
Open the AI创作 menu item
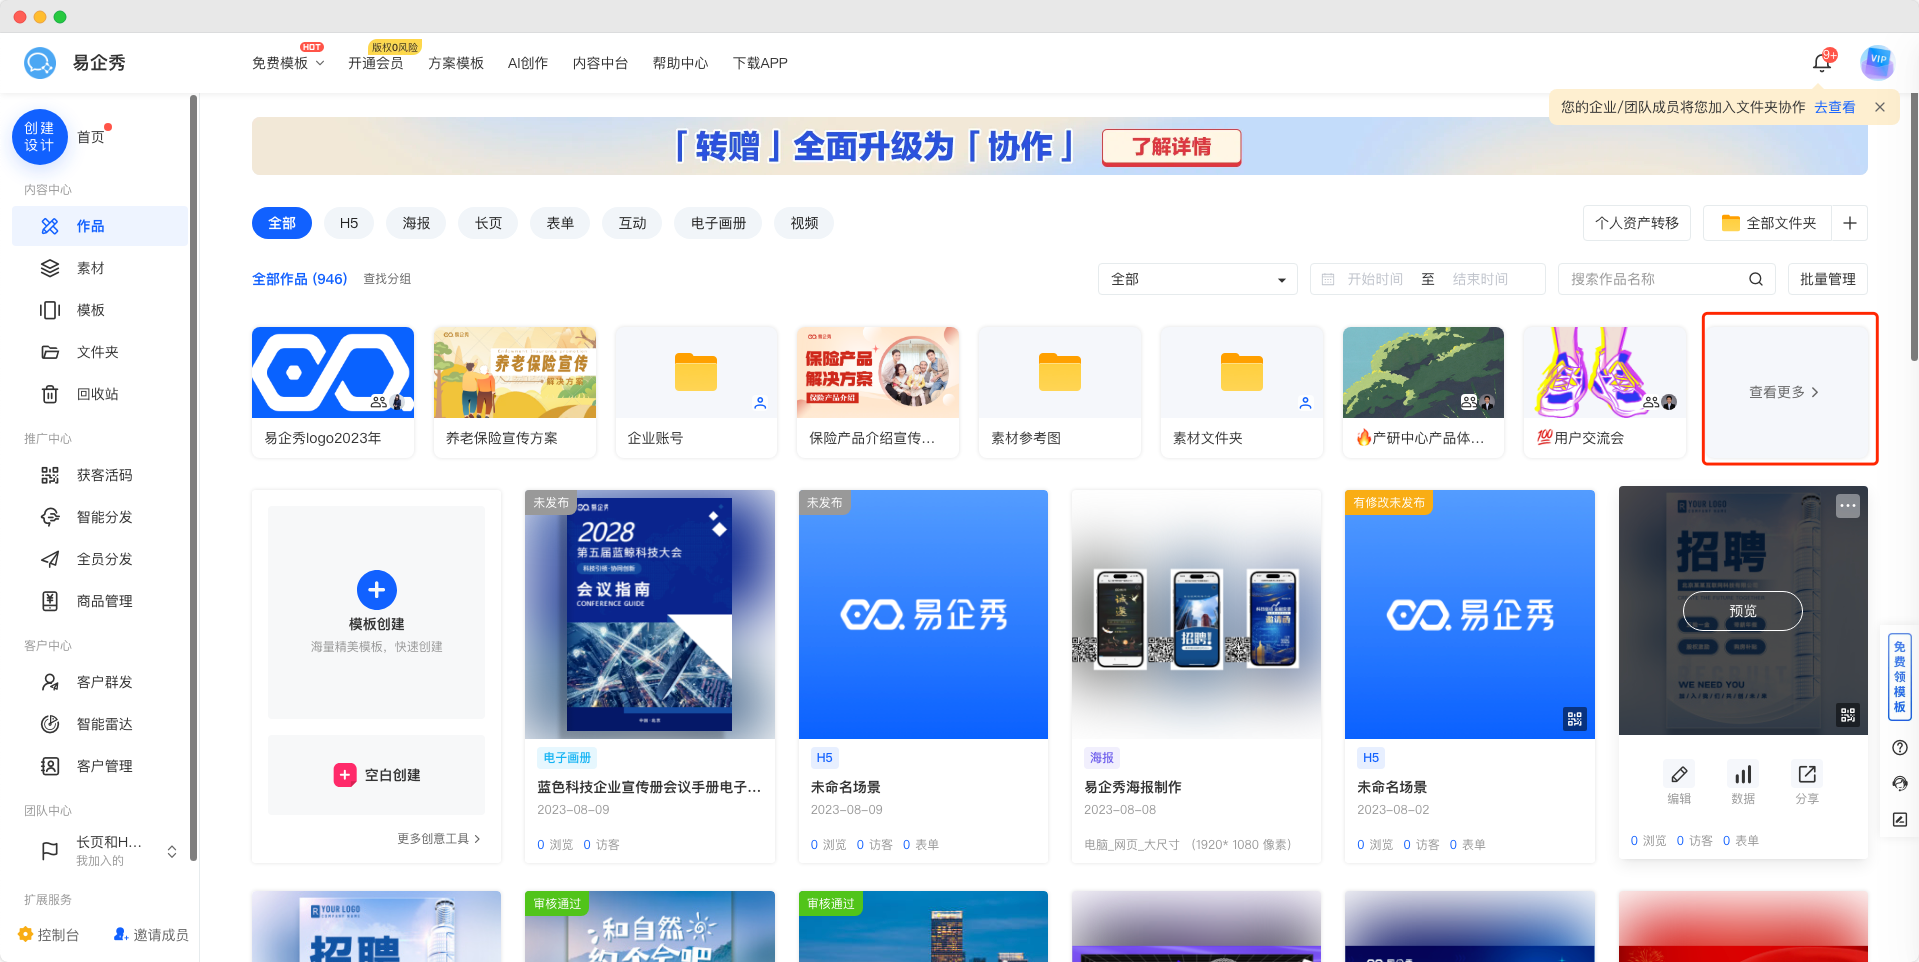tap(528, 63)
